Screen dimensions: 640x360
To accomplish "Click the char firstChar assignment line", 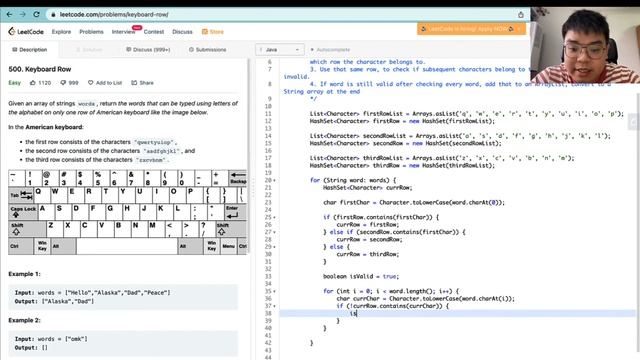I will pyautogui.click(x=414, y=202).
